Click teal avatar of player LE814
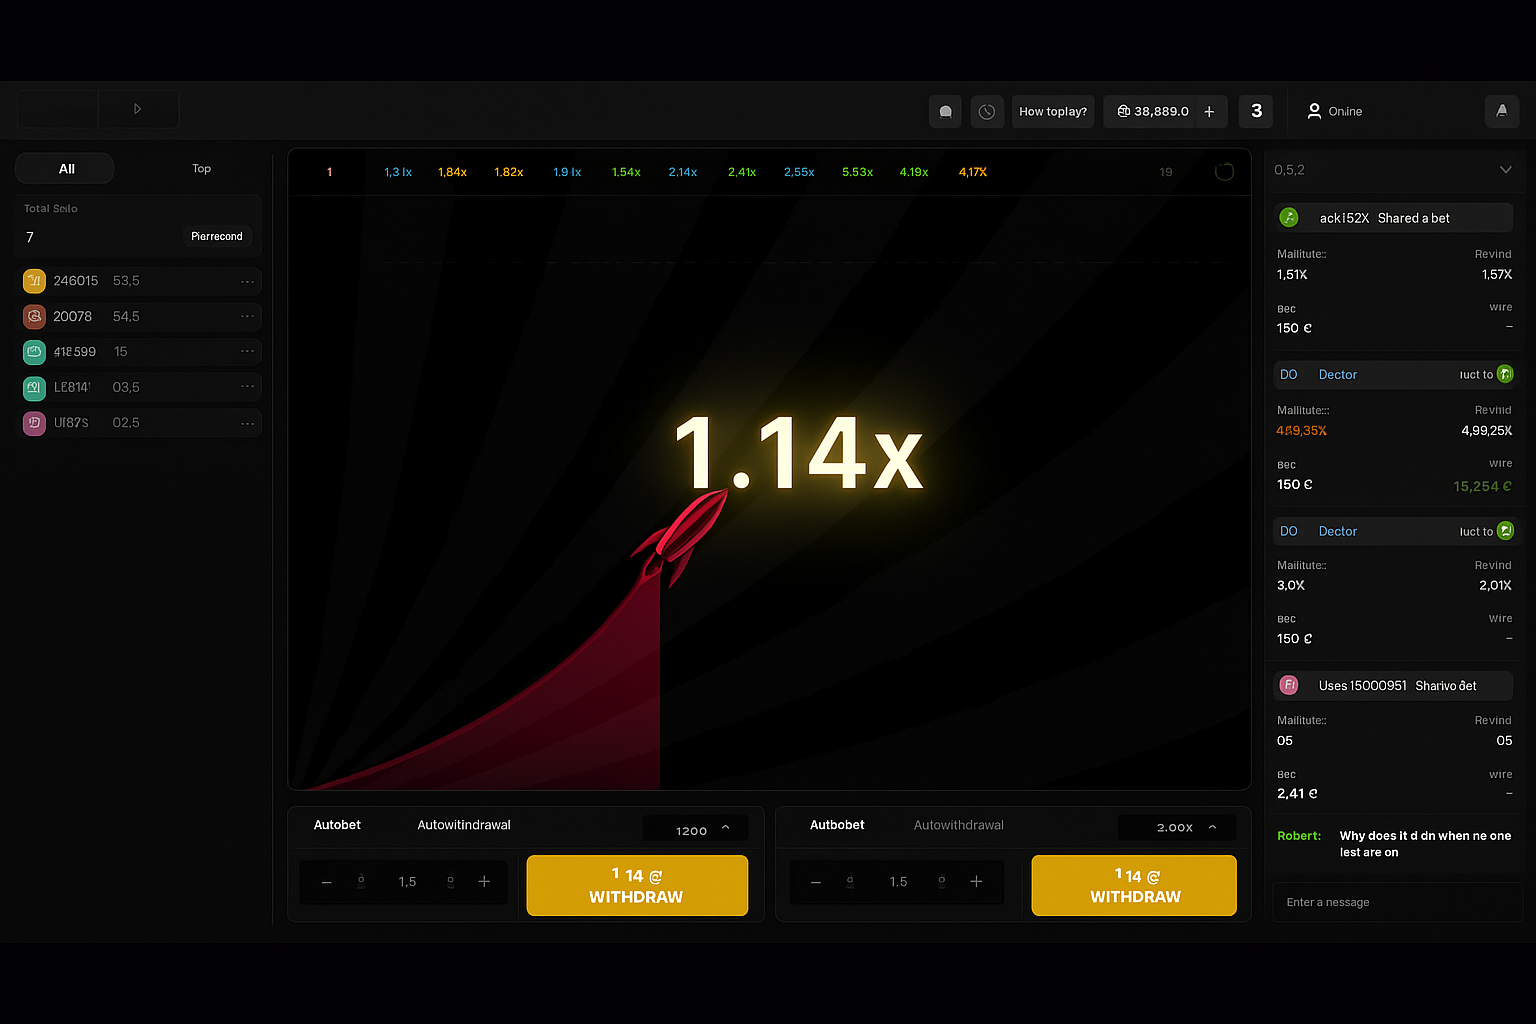This screenshot has width=1536, height=1024. [34, 387]
